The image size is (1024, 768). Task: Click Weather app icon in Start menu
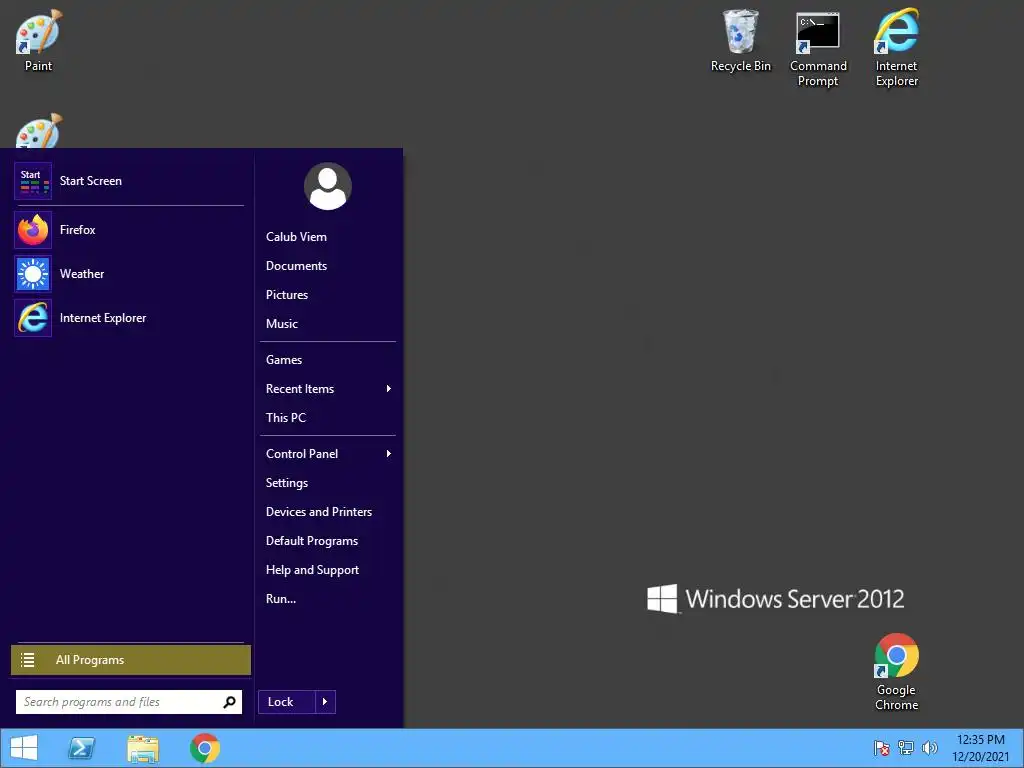click(x=33, y=274)
